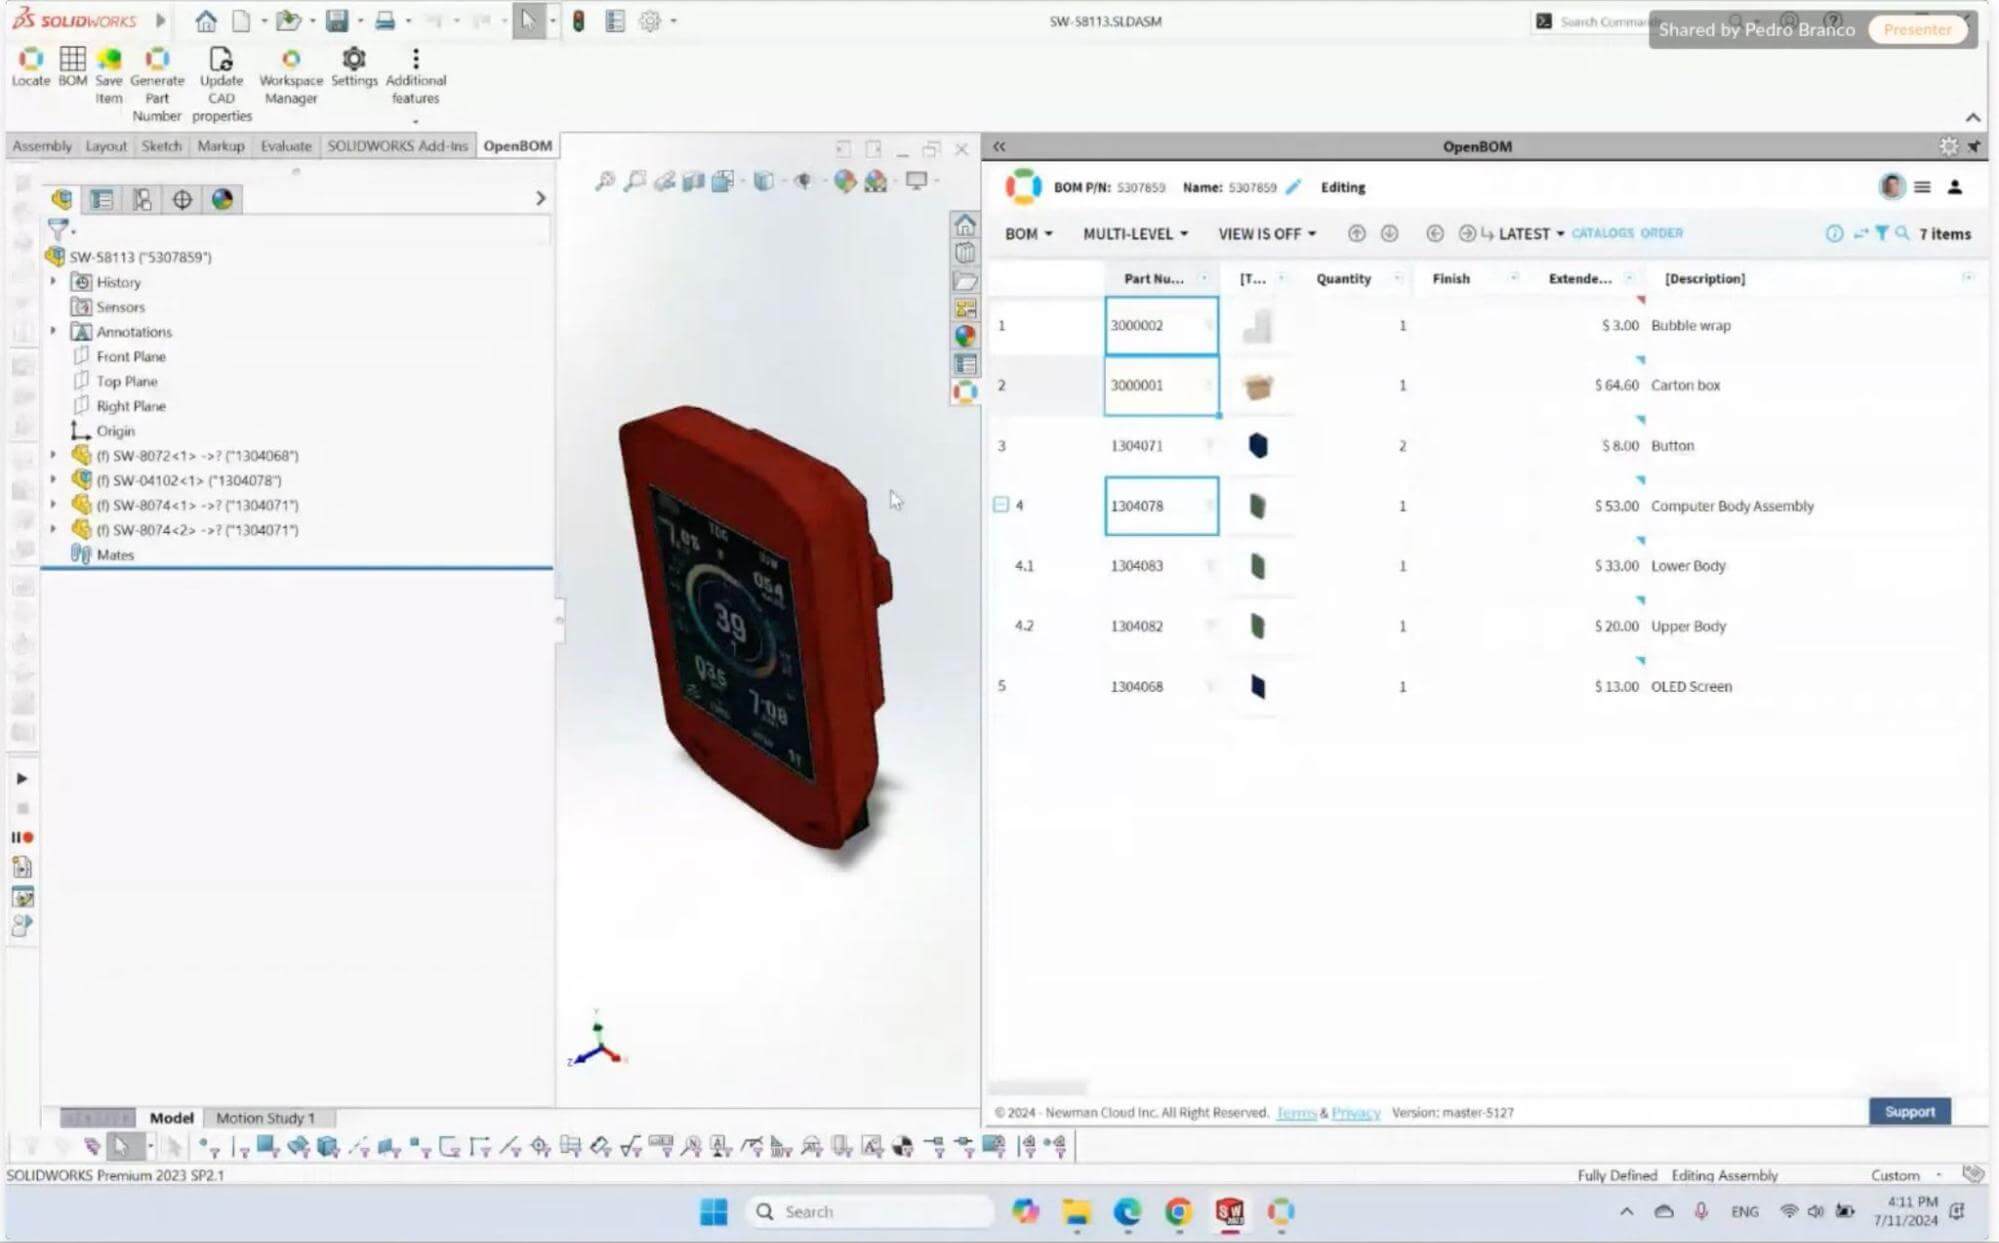Click the CATALOGS link

click(x=1602, y=233)
